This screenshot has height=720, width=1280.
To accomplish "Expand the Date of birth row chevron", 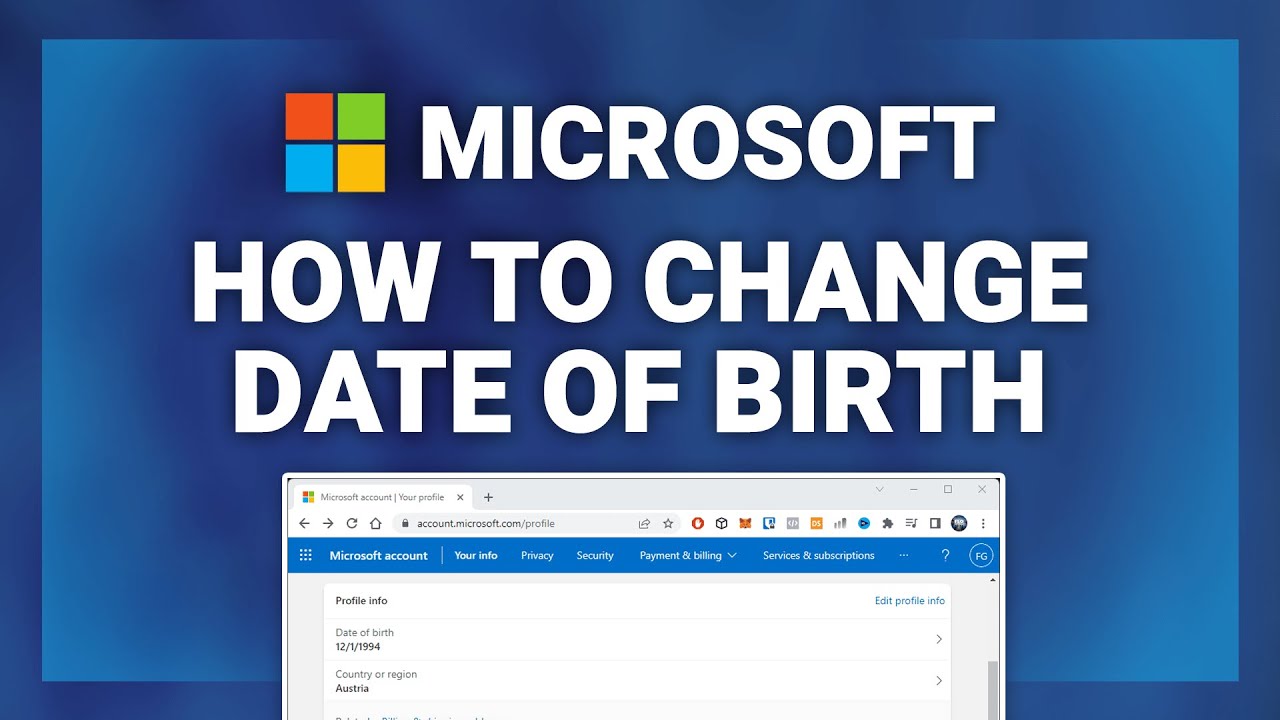I will tap(938, 639).
